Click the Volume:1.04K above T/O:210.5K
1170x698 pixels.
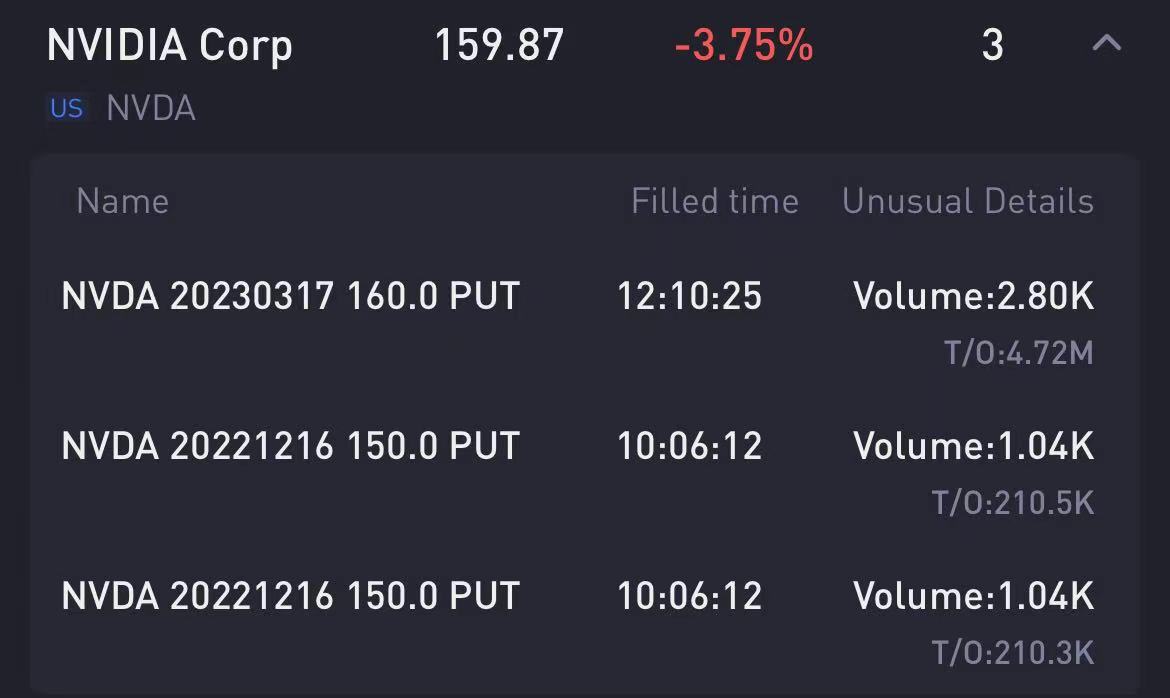point(973,446)
